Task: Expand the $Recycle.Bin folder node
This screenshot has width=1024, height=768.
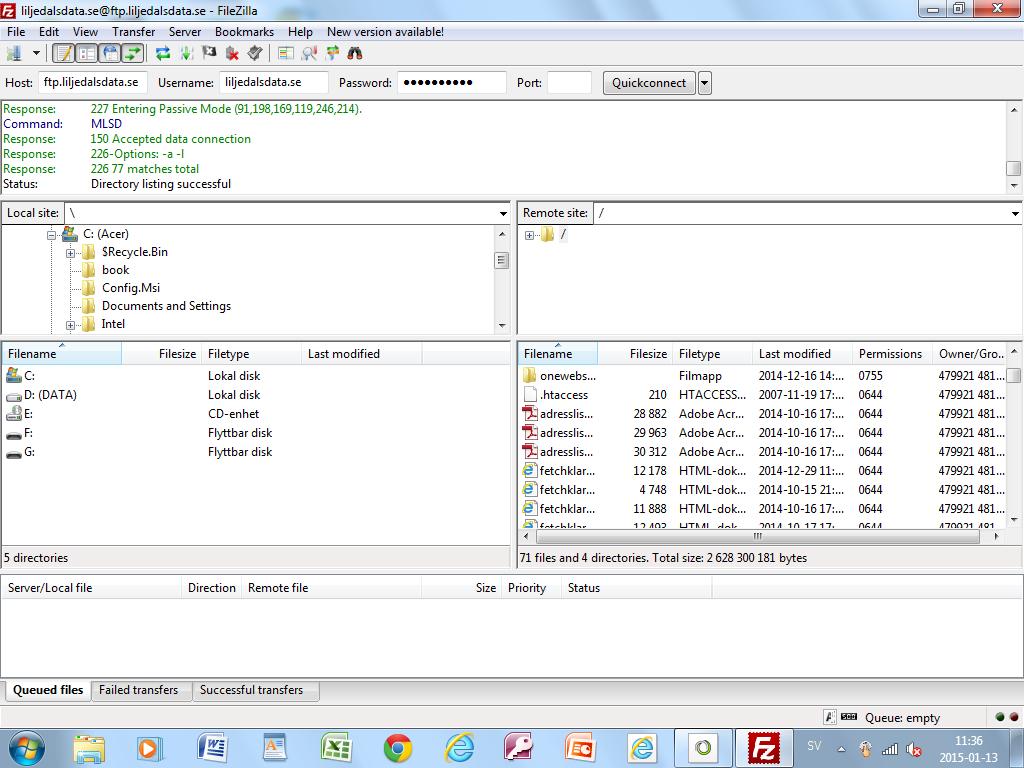Action: [70, 253]
